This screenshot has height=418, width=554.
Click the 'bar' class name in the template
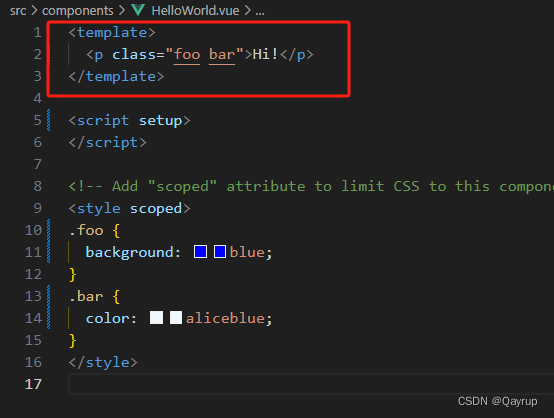(222, 54)
